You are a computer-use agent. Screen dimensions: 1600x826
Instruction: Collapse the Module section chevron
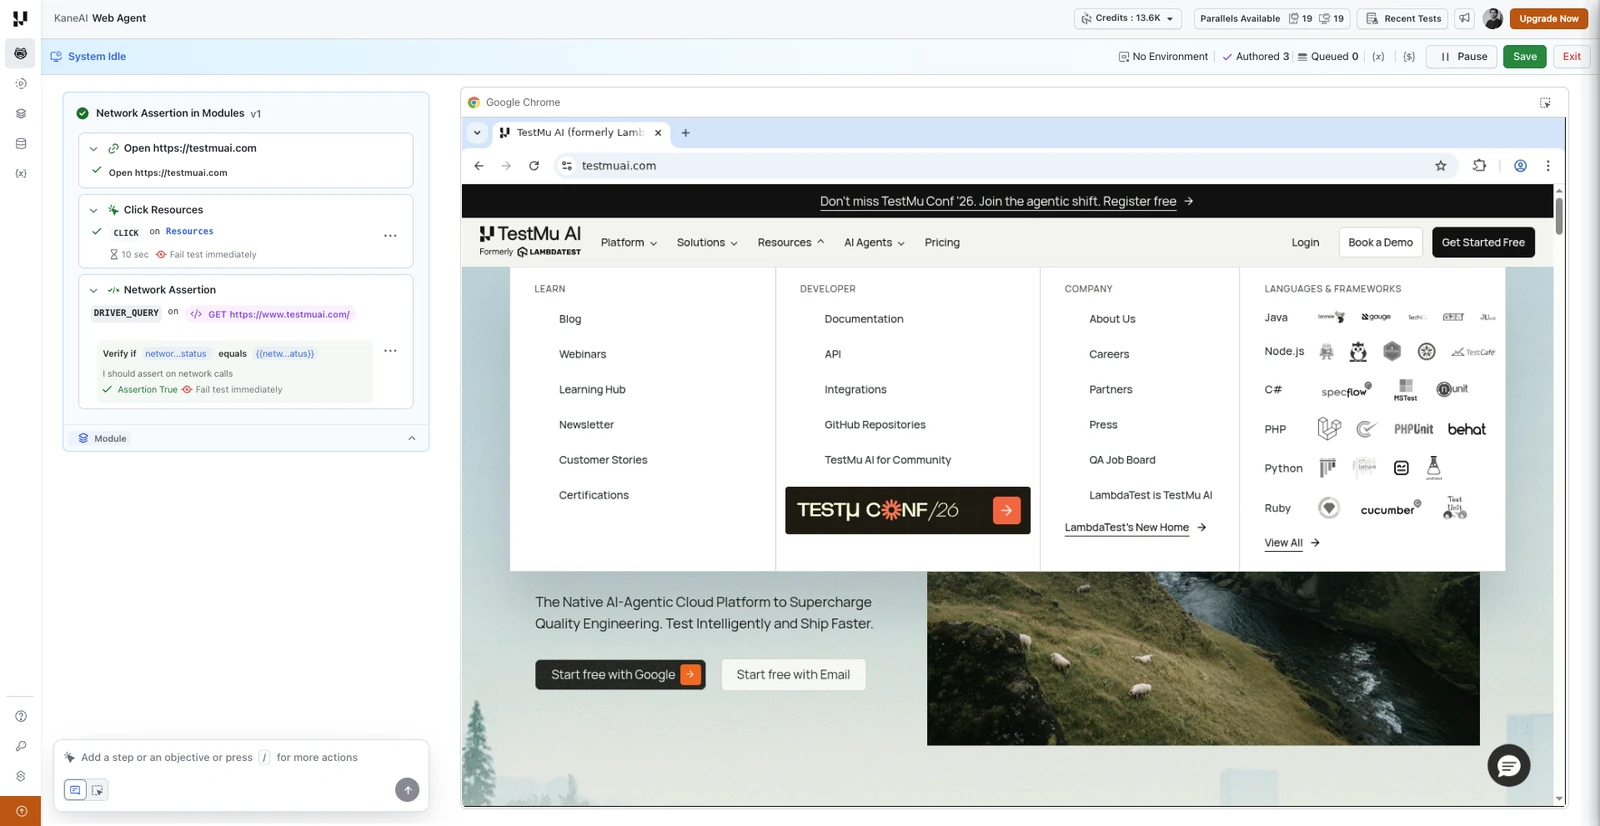[412, 439]
